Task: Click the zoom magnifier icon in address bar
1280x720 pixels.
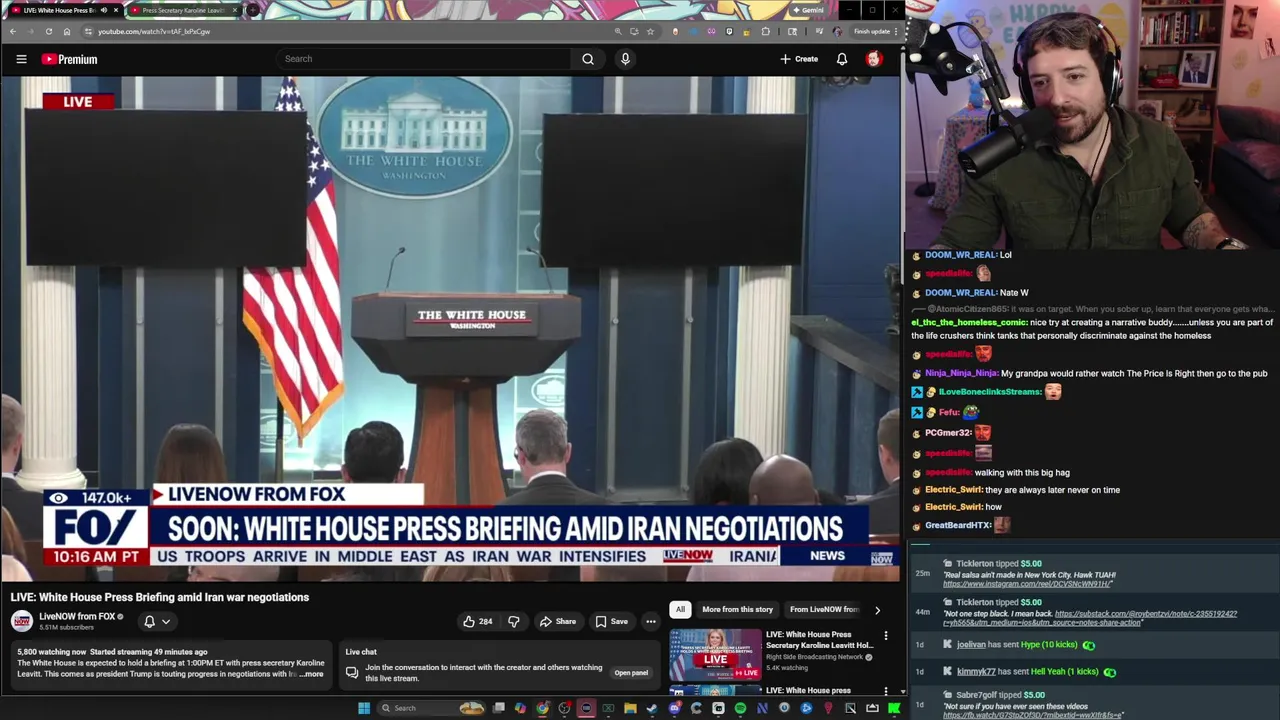Action: [x=618, y=31]
